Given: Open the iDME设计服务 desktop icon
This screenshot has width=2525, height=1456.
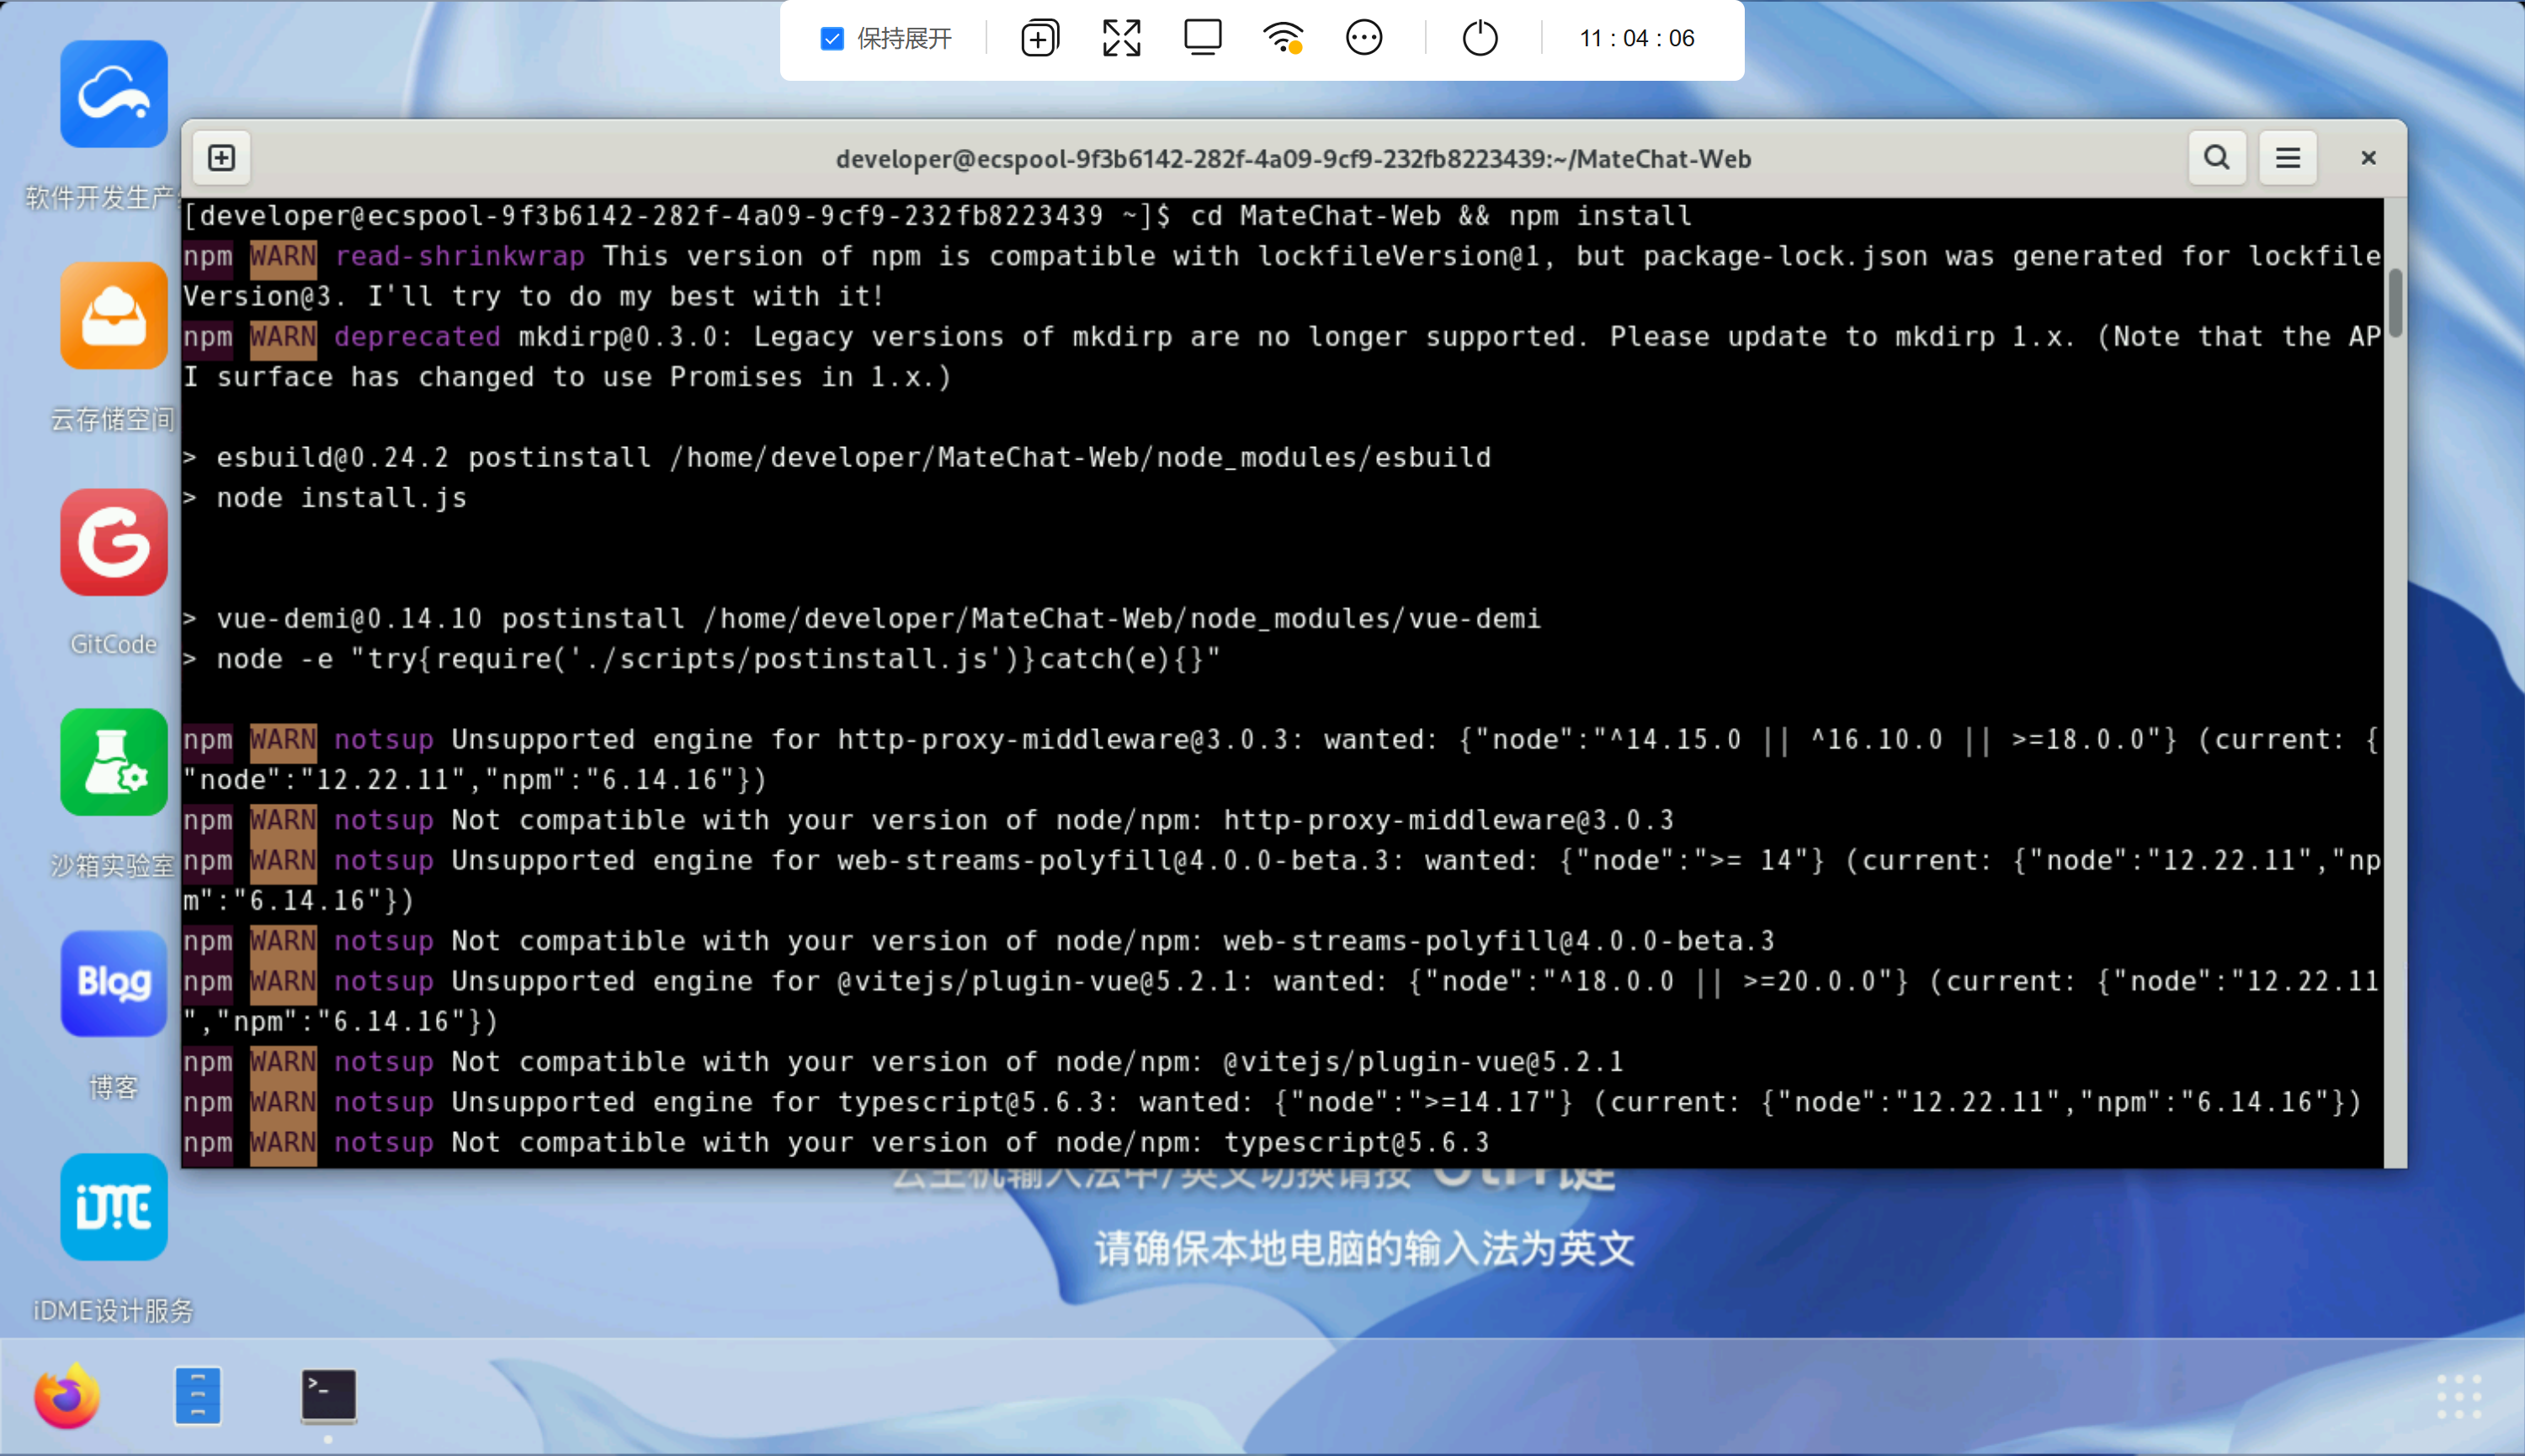Looking at the screenshot, I should click(114, 1207).
